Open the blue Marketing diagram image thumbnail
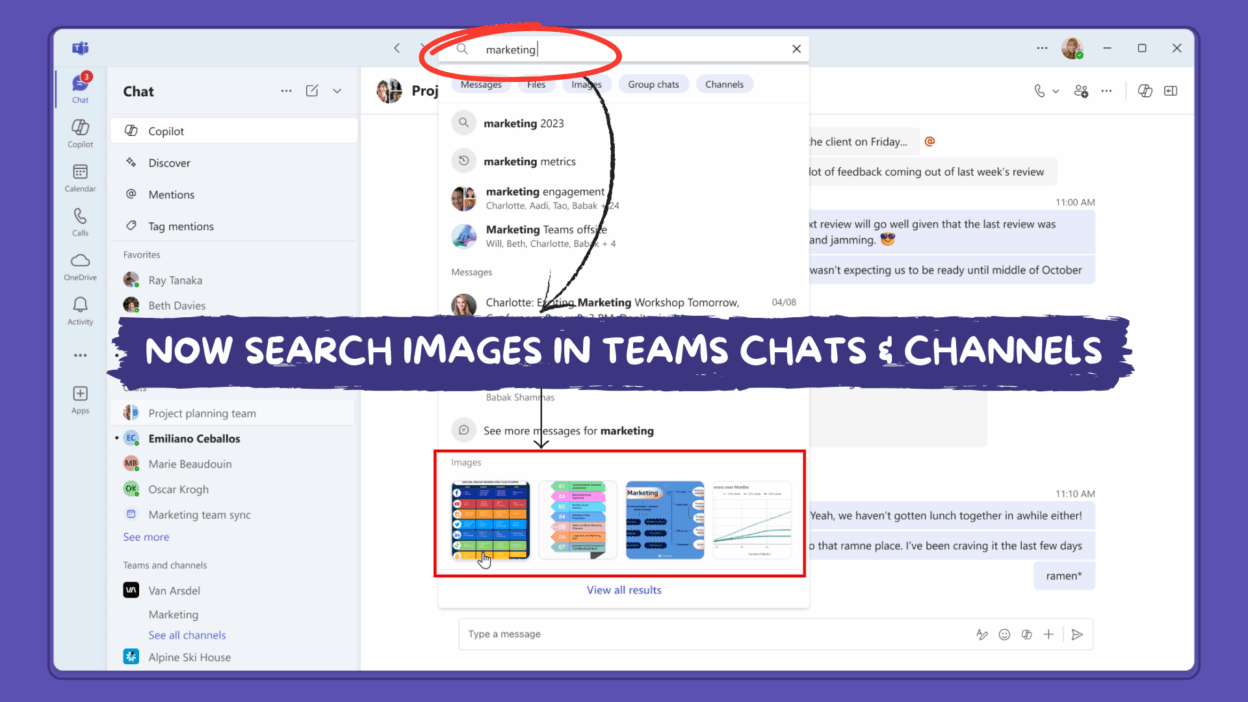The height and width of the screenshot is (702, 1248). (665, 520)
